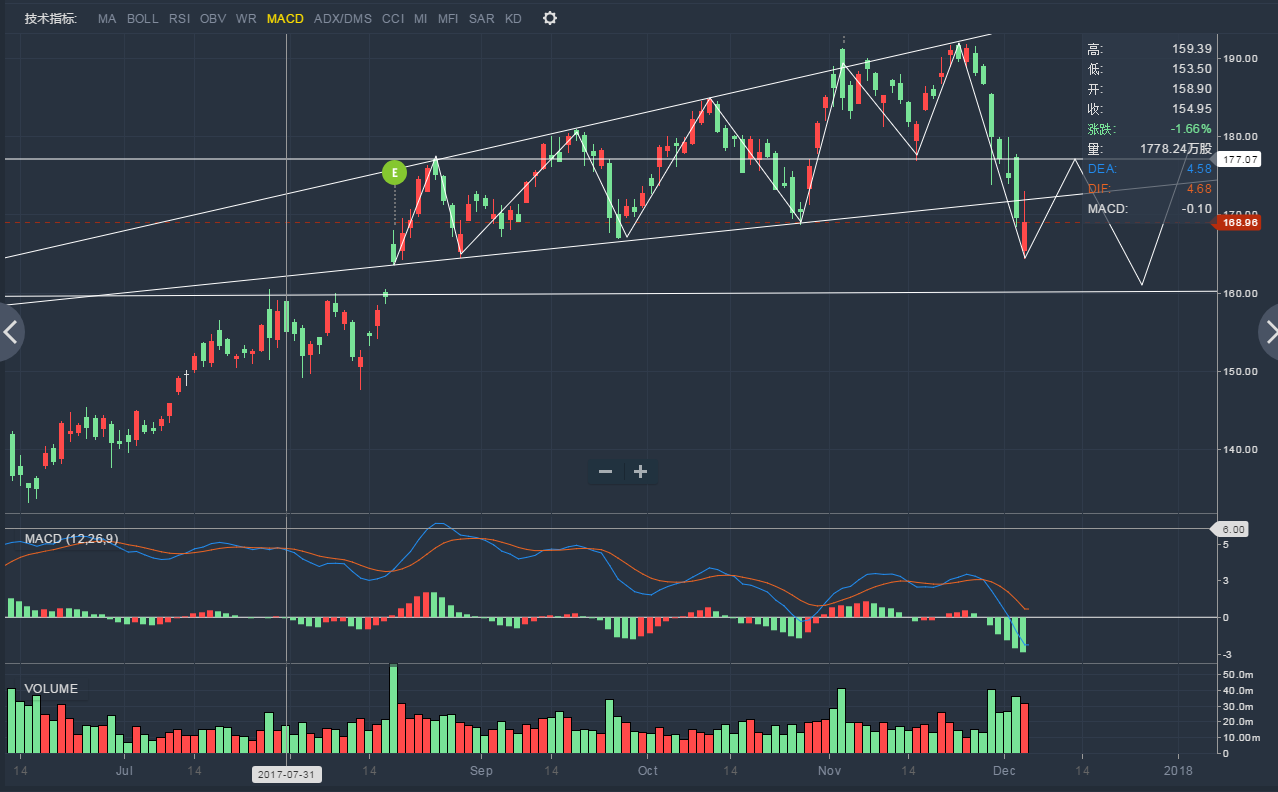Screen dimensions: 1278x792
Task: Select the MA indicator
Action: pyautogui.click(x=107, y=19)
